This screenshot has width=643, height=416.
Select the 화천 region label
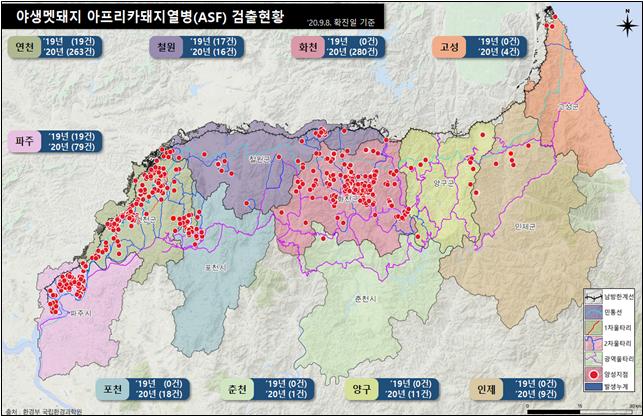coord(308,47)
